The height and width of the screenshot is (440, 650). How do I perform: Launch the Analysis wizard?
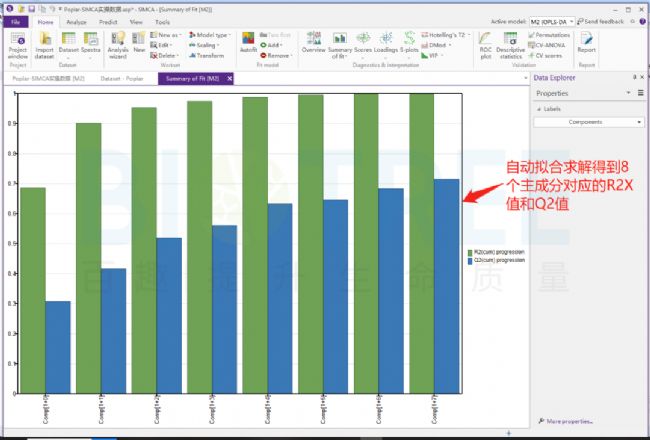(x=118, y=46)
